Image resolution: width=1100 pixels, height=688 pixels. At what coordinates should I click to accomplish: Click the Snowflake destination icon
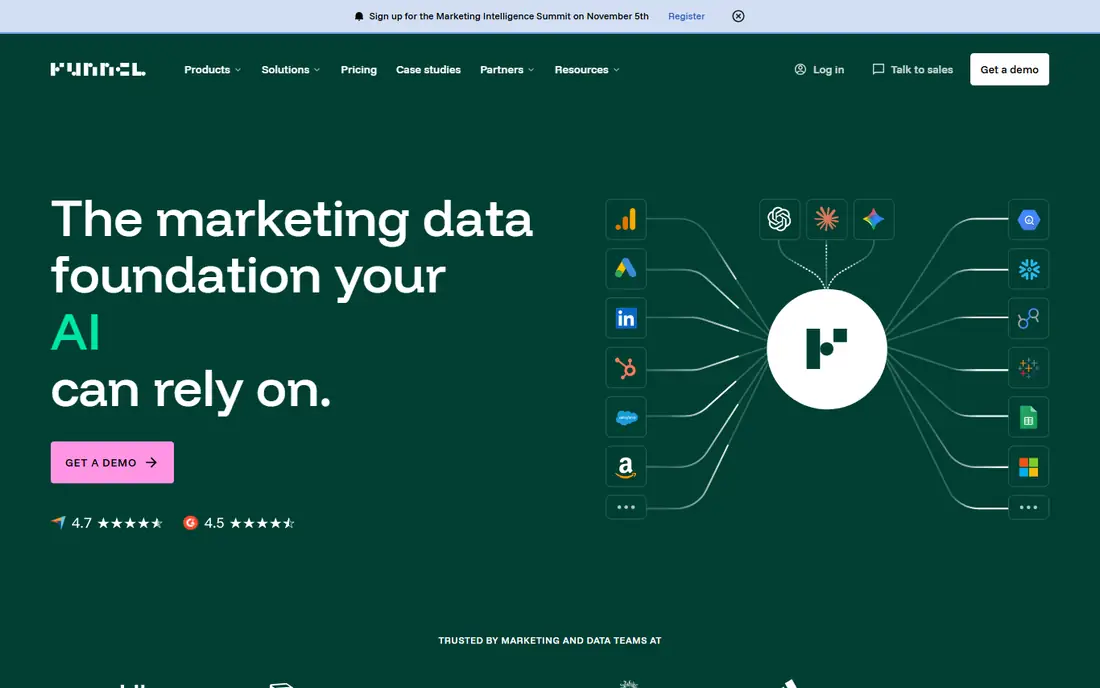(1028, 269)
